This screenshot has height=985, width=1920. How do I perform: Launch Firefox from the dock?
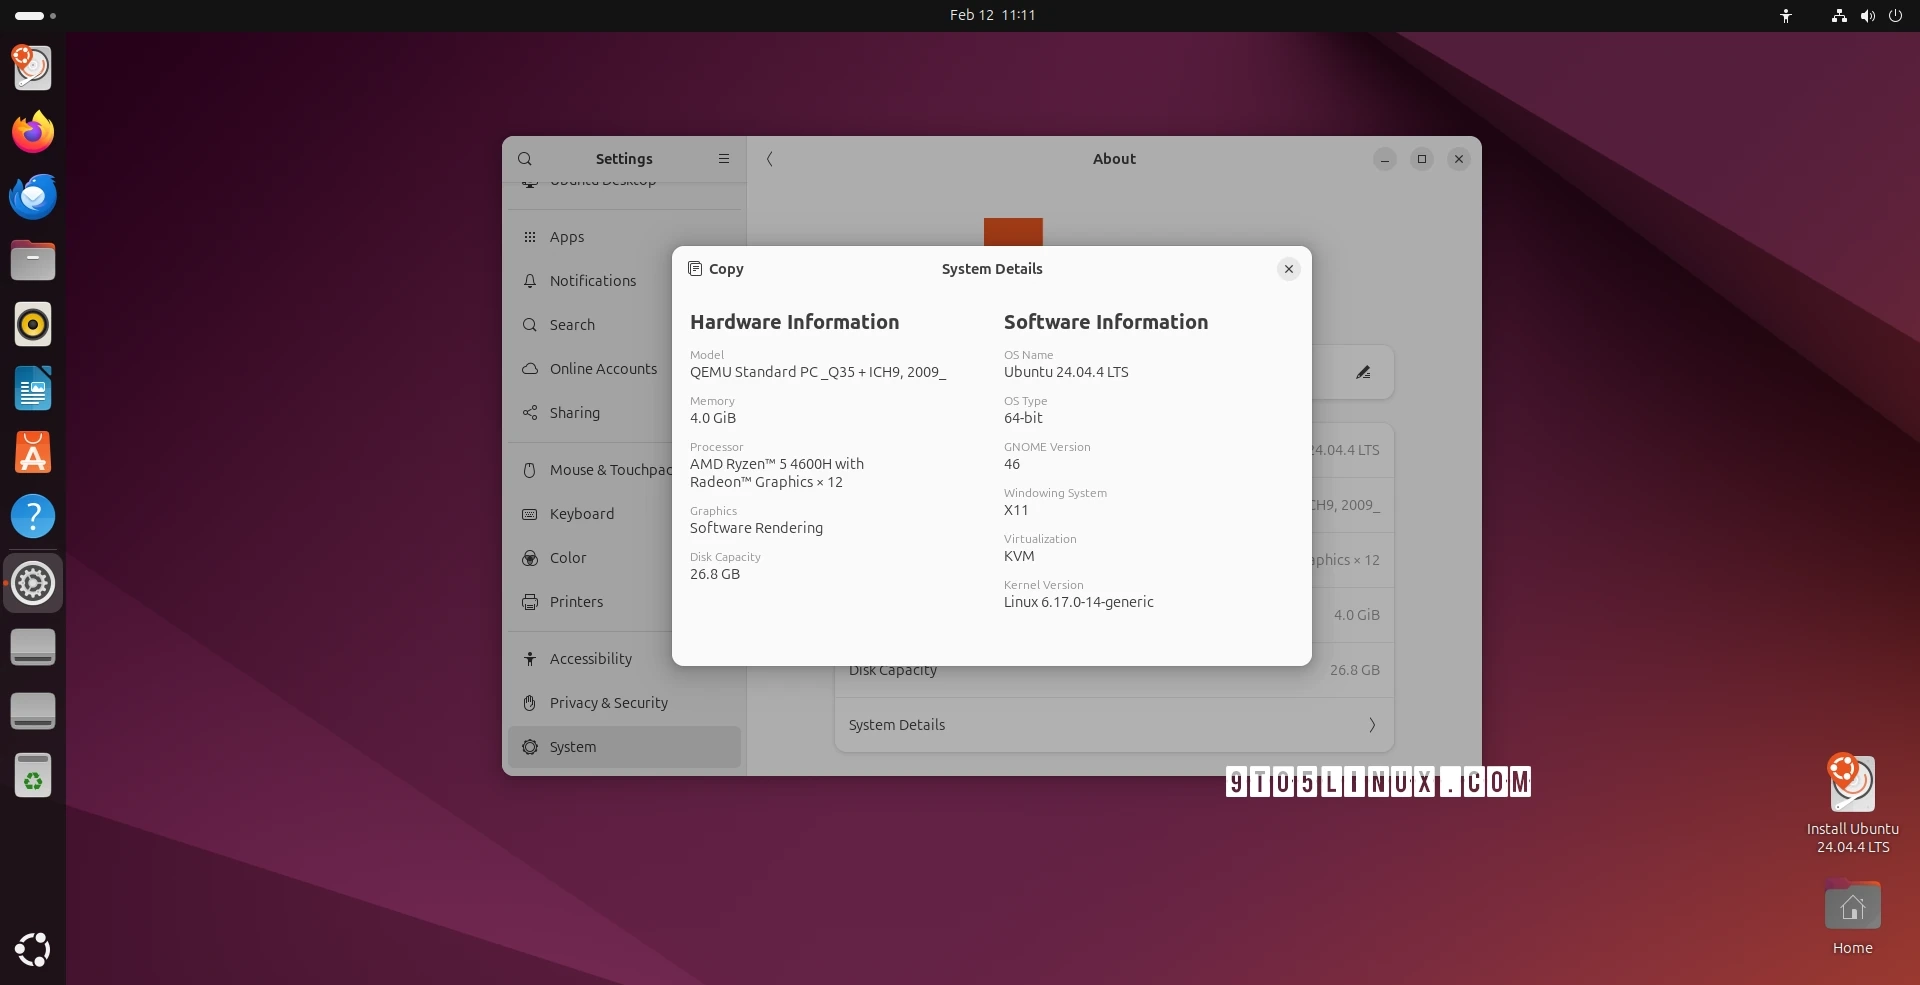point(33,131)
